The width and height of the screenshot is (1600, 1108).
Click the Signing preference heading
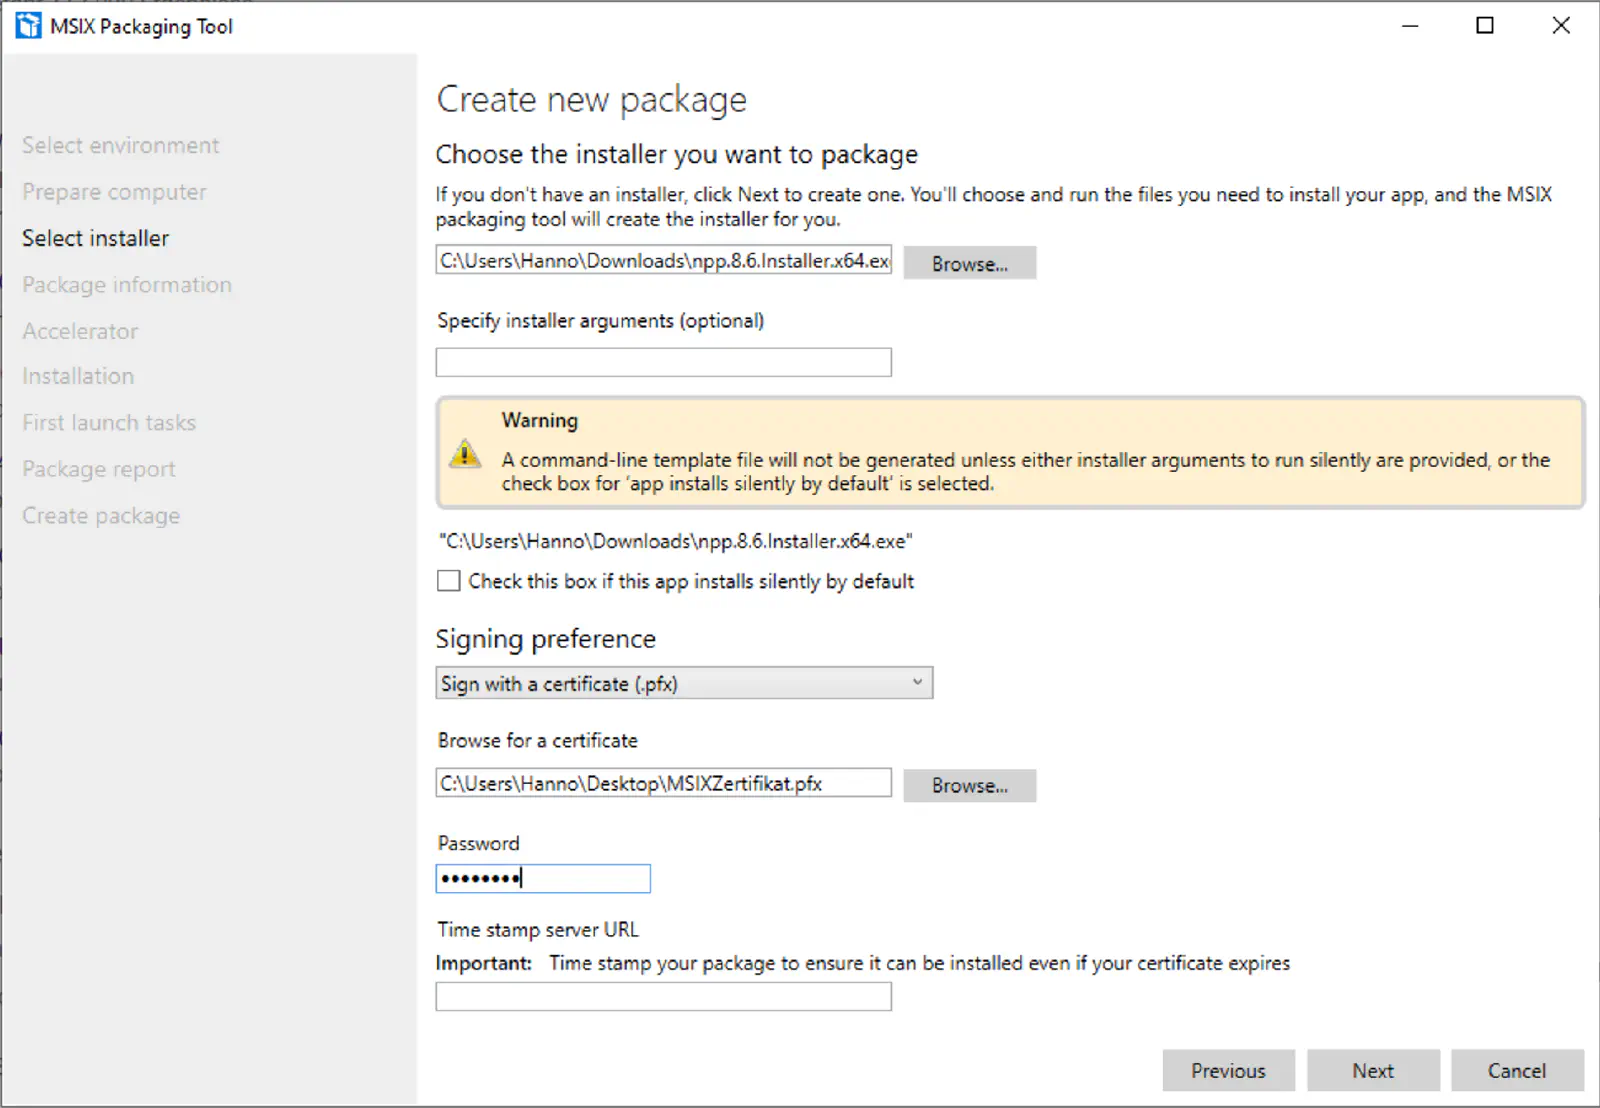pyautogui.click(x=546, y=639)
